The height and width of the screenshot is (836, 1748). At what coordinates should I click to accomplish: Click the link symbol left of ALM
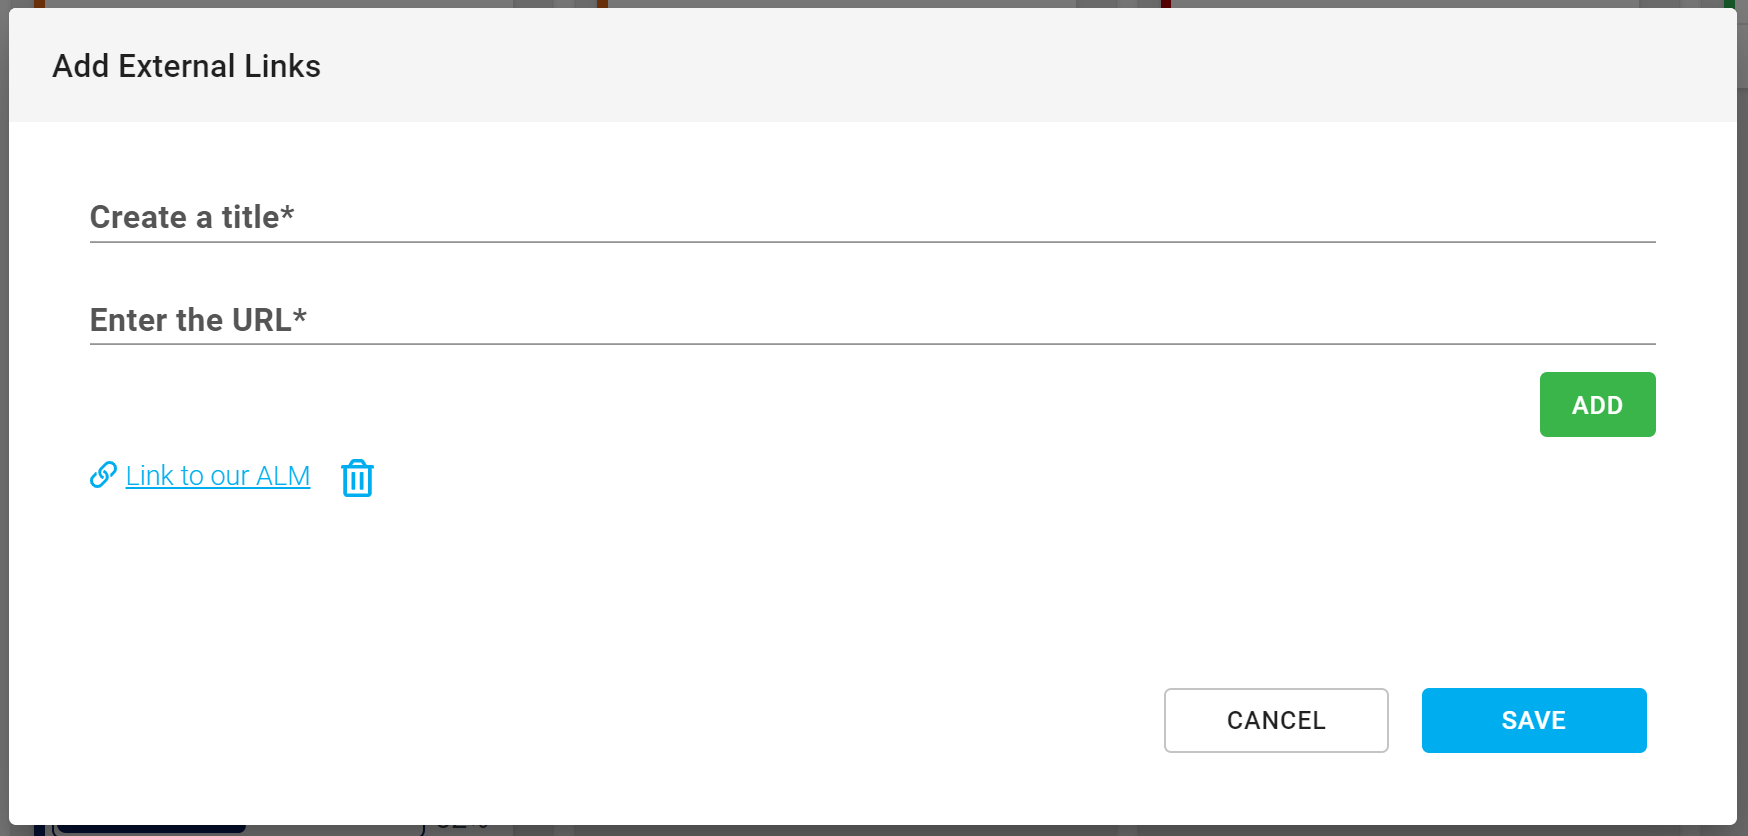(103, 475)
